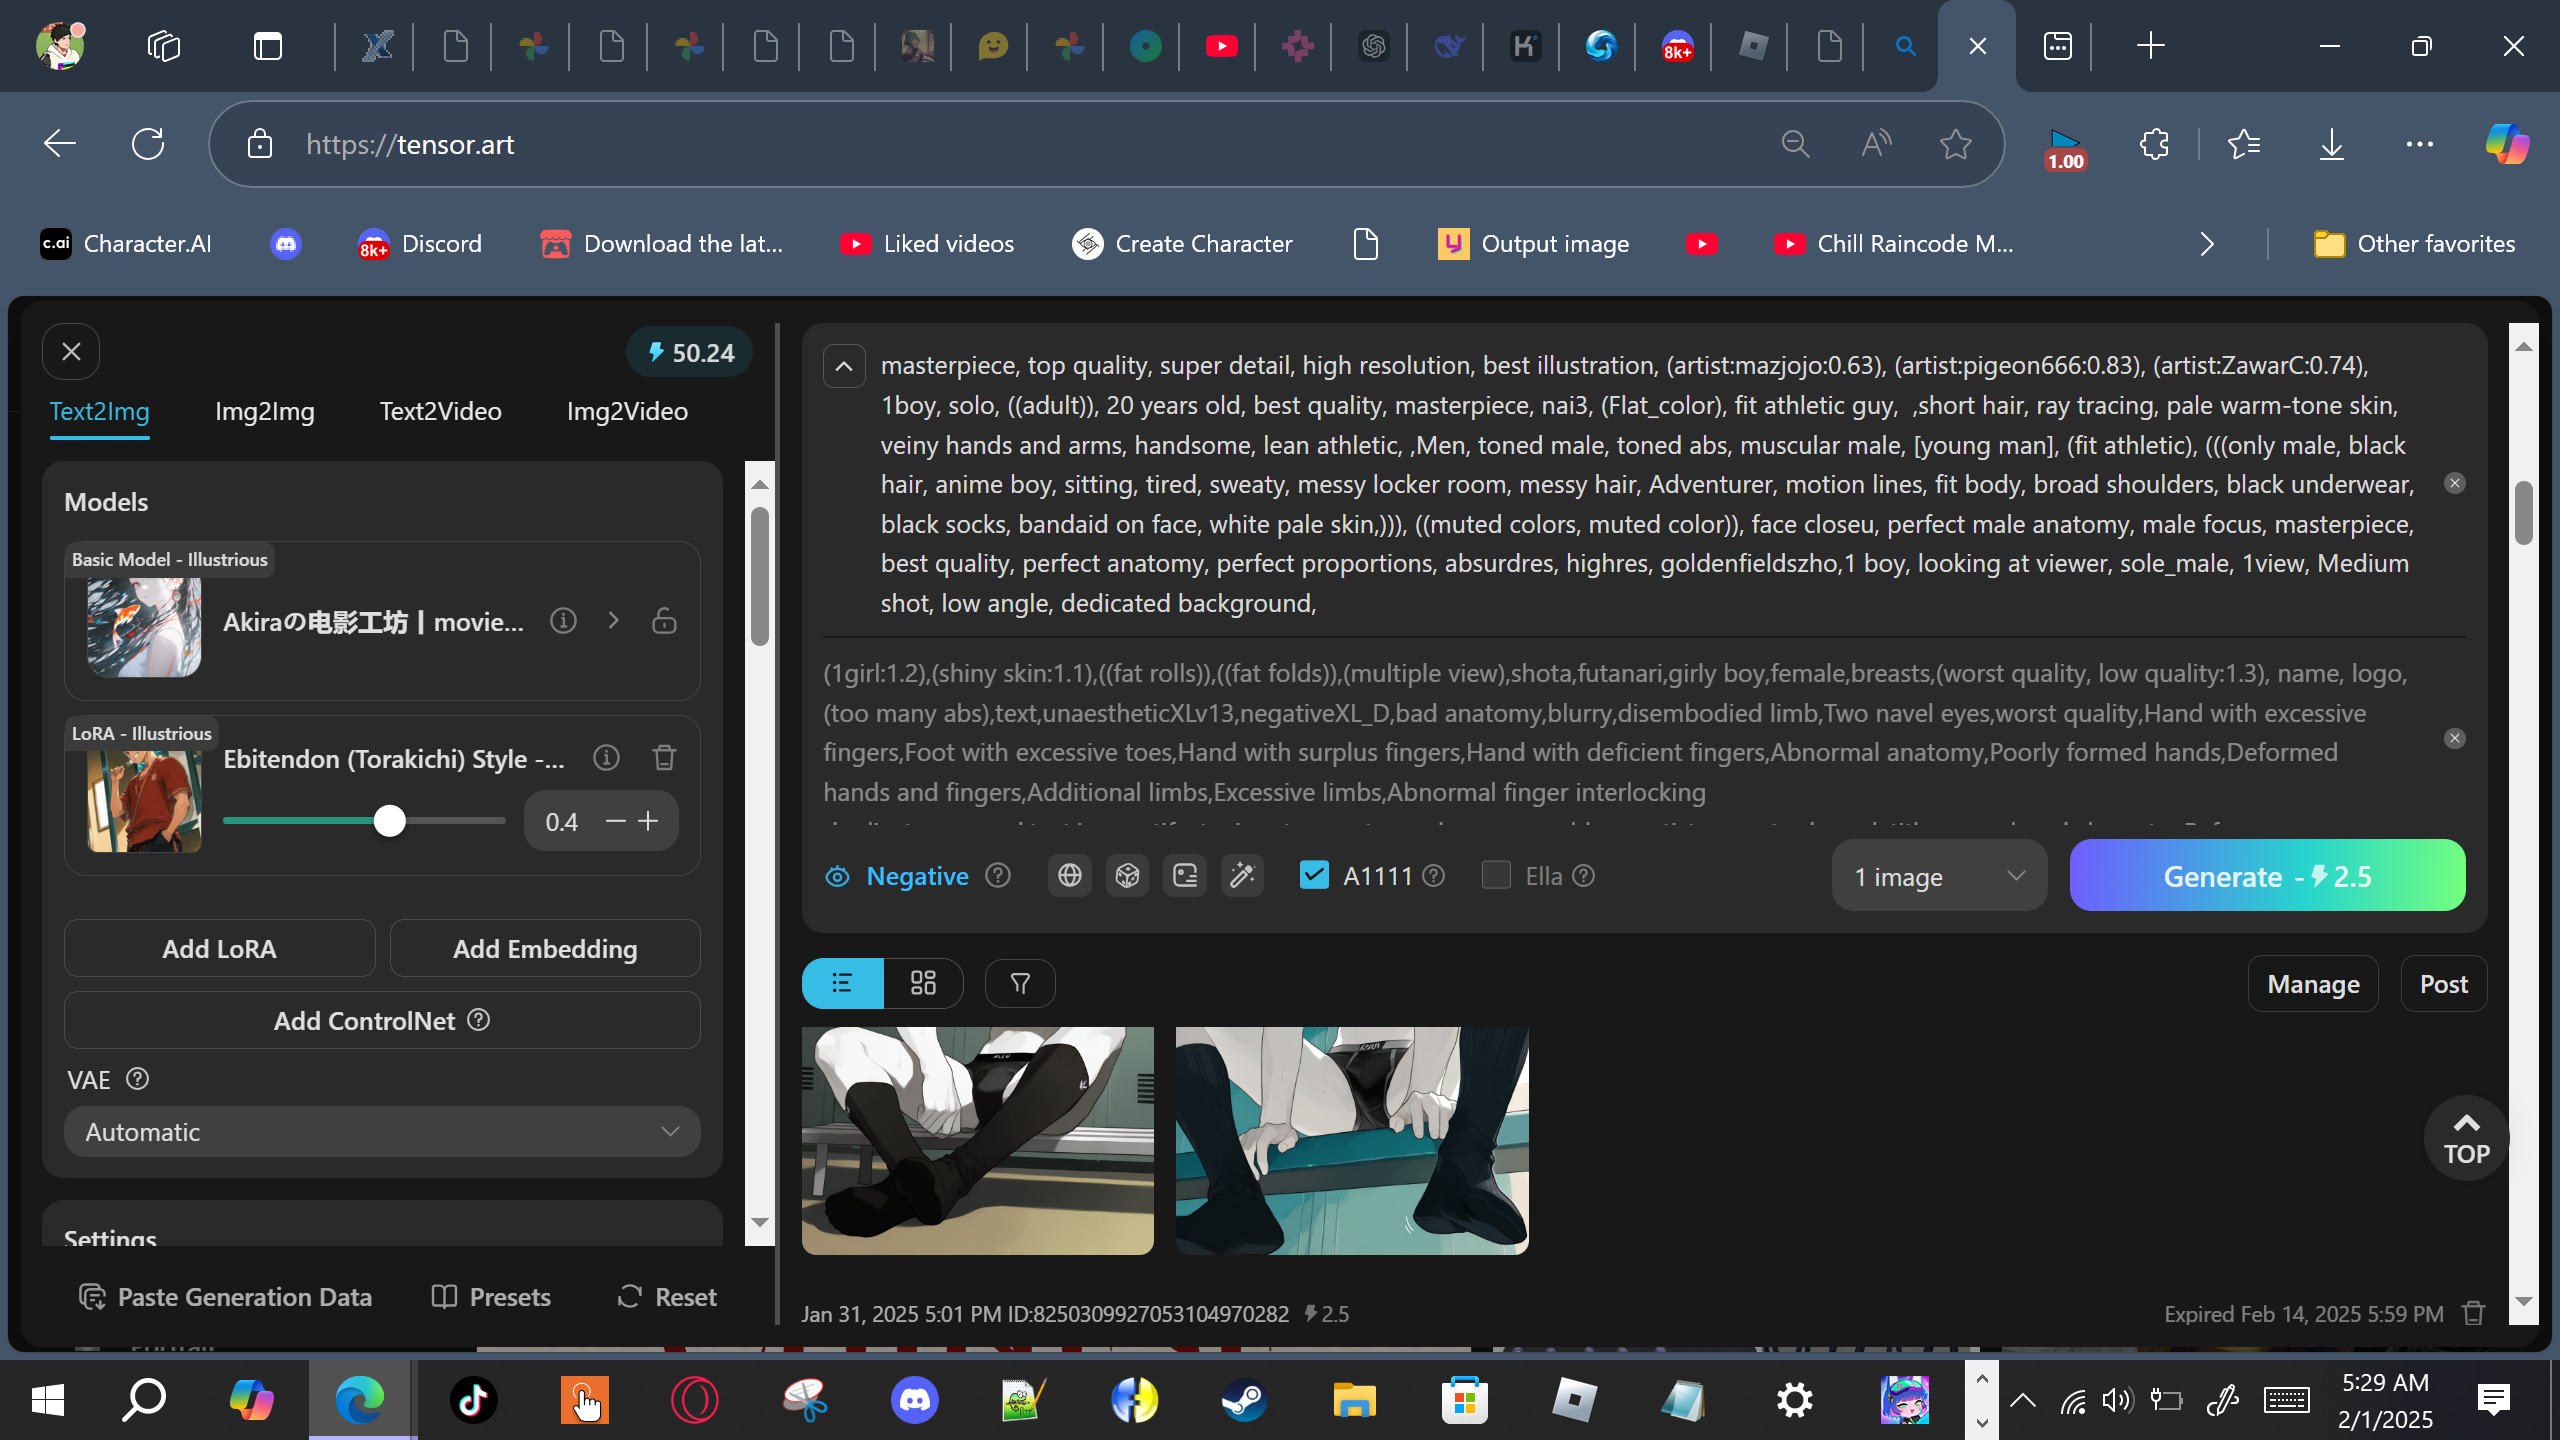Open the filter icon above results

pyautogui.click(x=1020, y=984)
